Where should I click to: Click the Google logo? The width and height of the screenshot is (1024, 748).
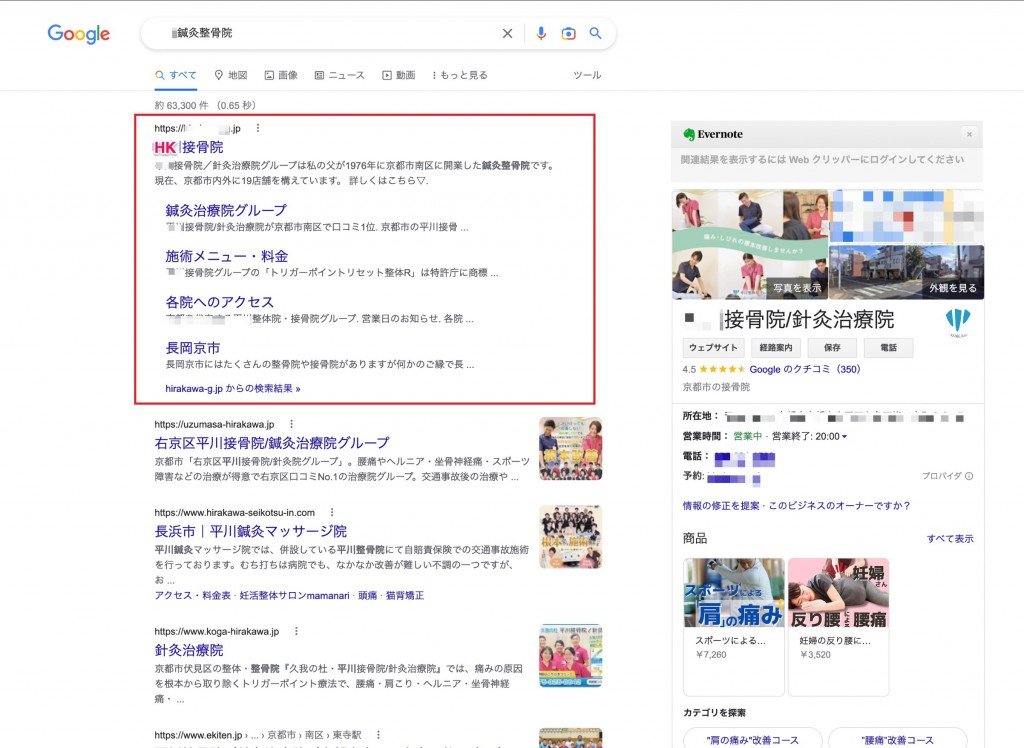78,33
